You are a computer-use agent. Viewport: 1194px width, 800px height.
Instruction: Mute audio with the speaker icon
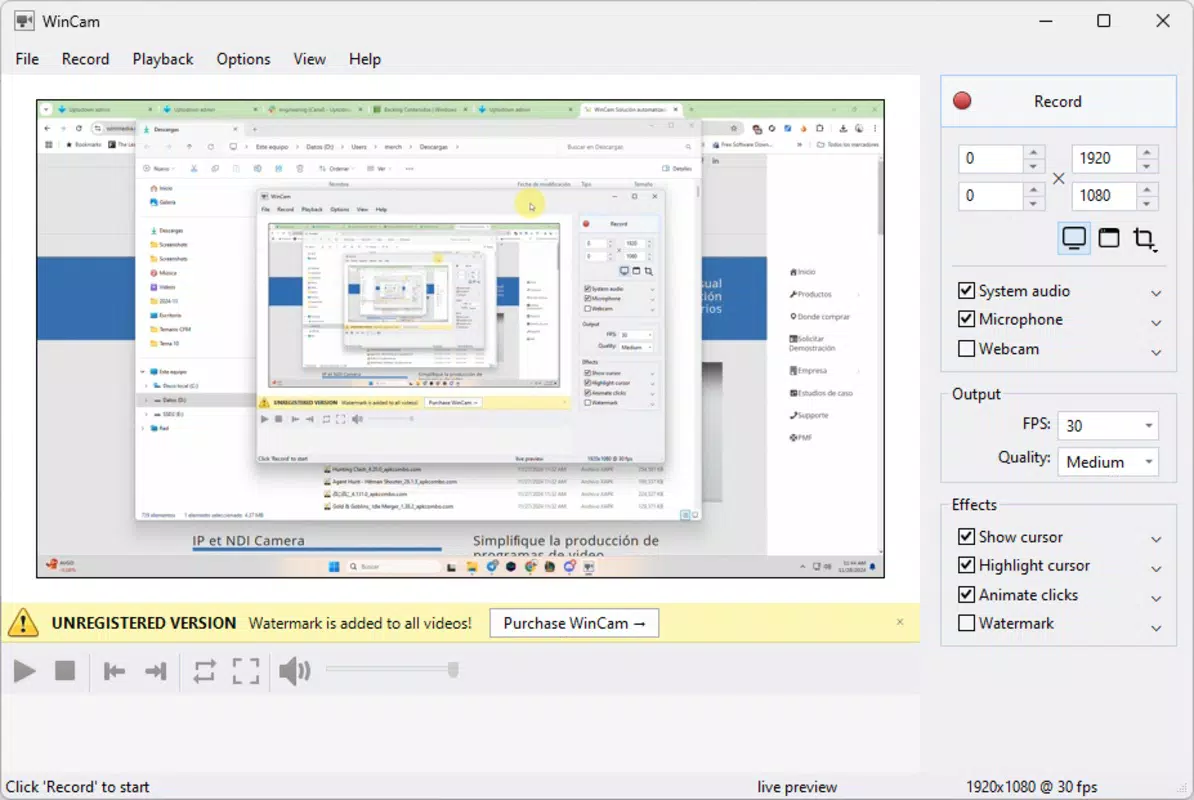295,671
